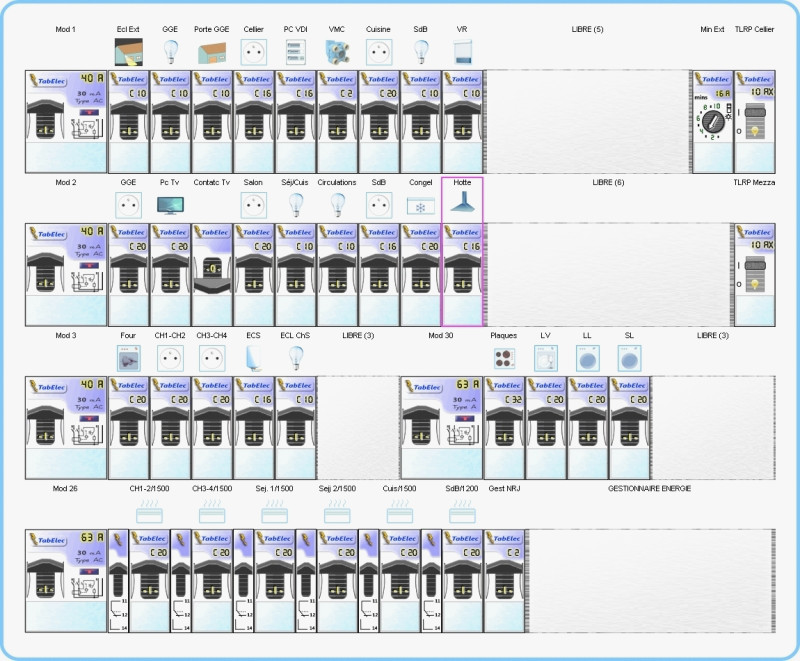Toggle the Mod 1 40 A differential breaker
The image size is (800, 661).
[x=66, y=122]
